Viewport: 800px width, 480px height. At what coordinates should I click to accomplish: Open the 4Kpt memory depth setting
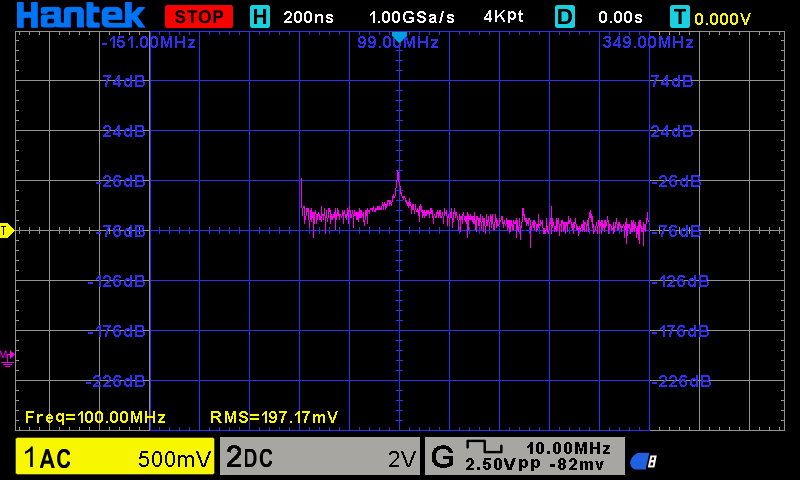coord(503,17)
